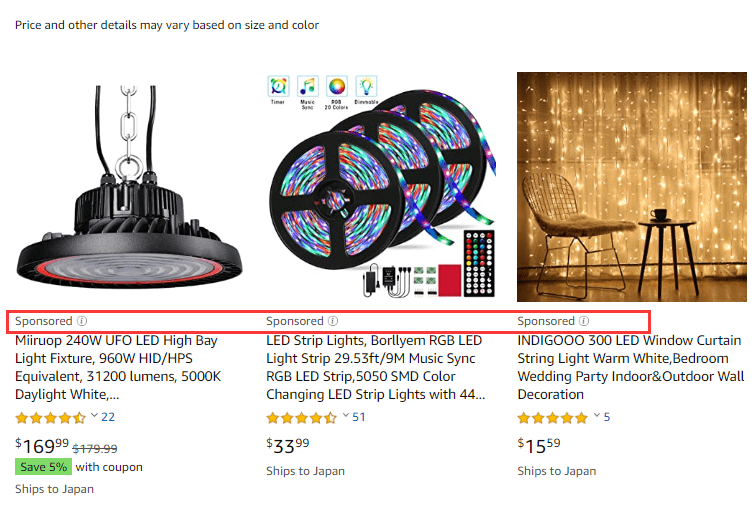
Task: Open Miiruop 240W UFO LED High Bay title
Action: [118, 368]
